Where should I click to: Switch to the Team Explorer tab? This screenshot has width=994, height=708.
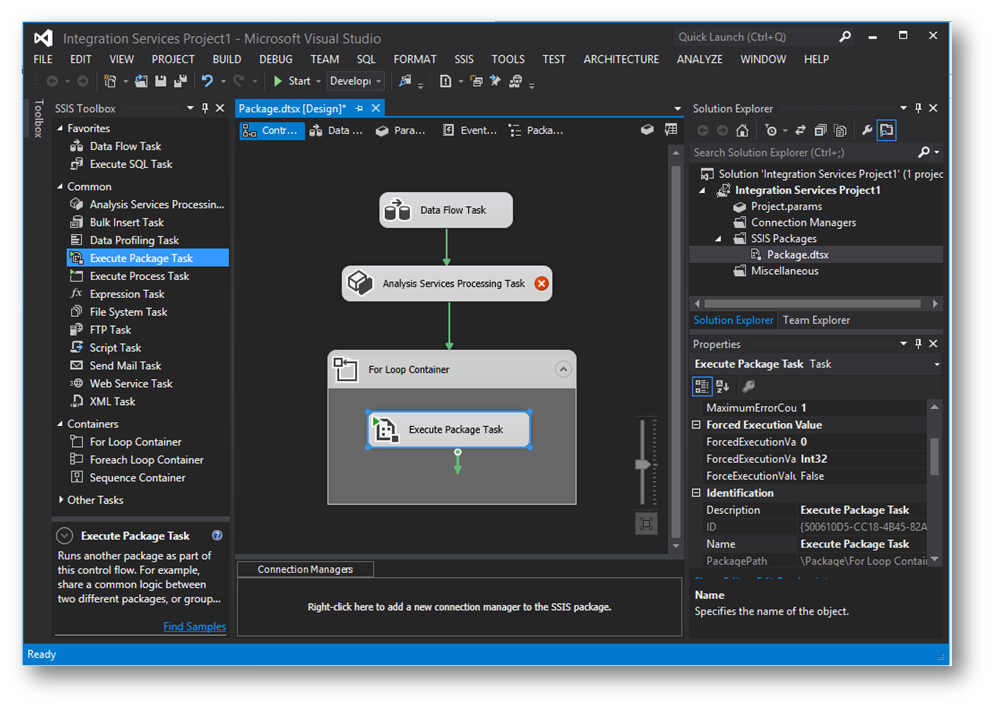(x=816, y=320)
